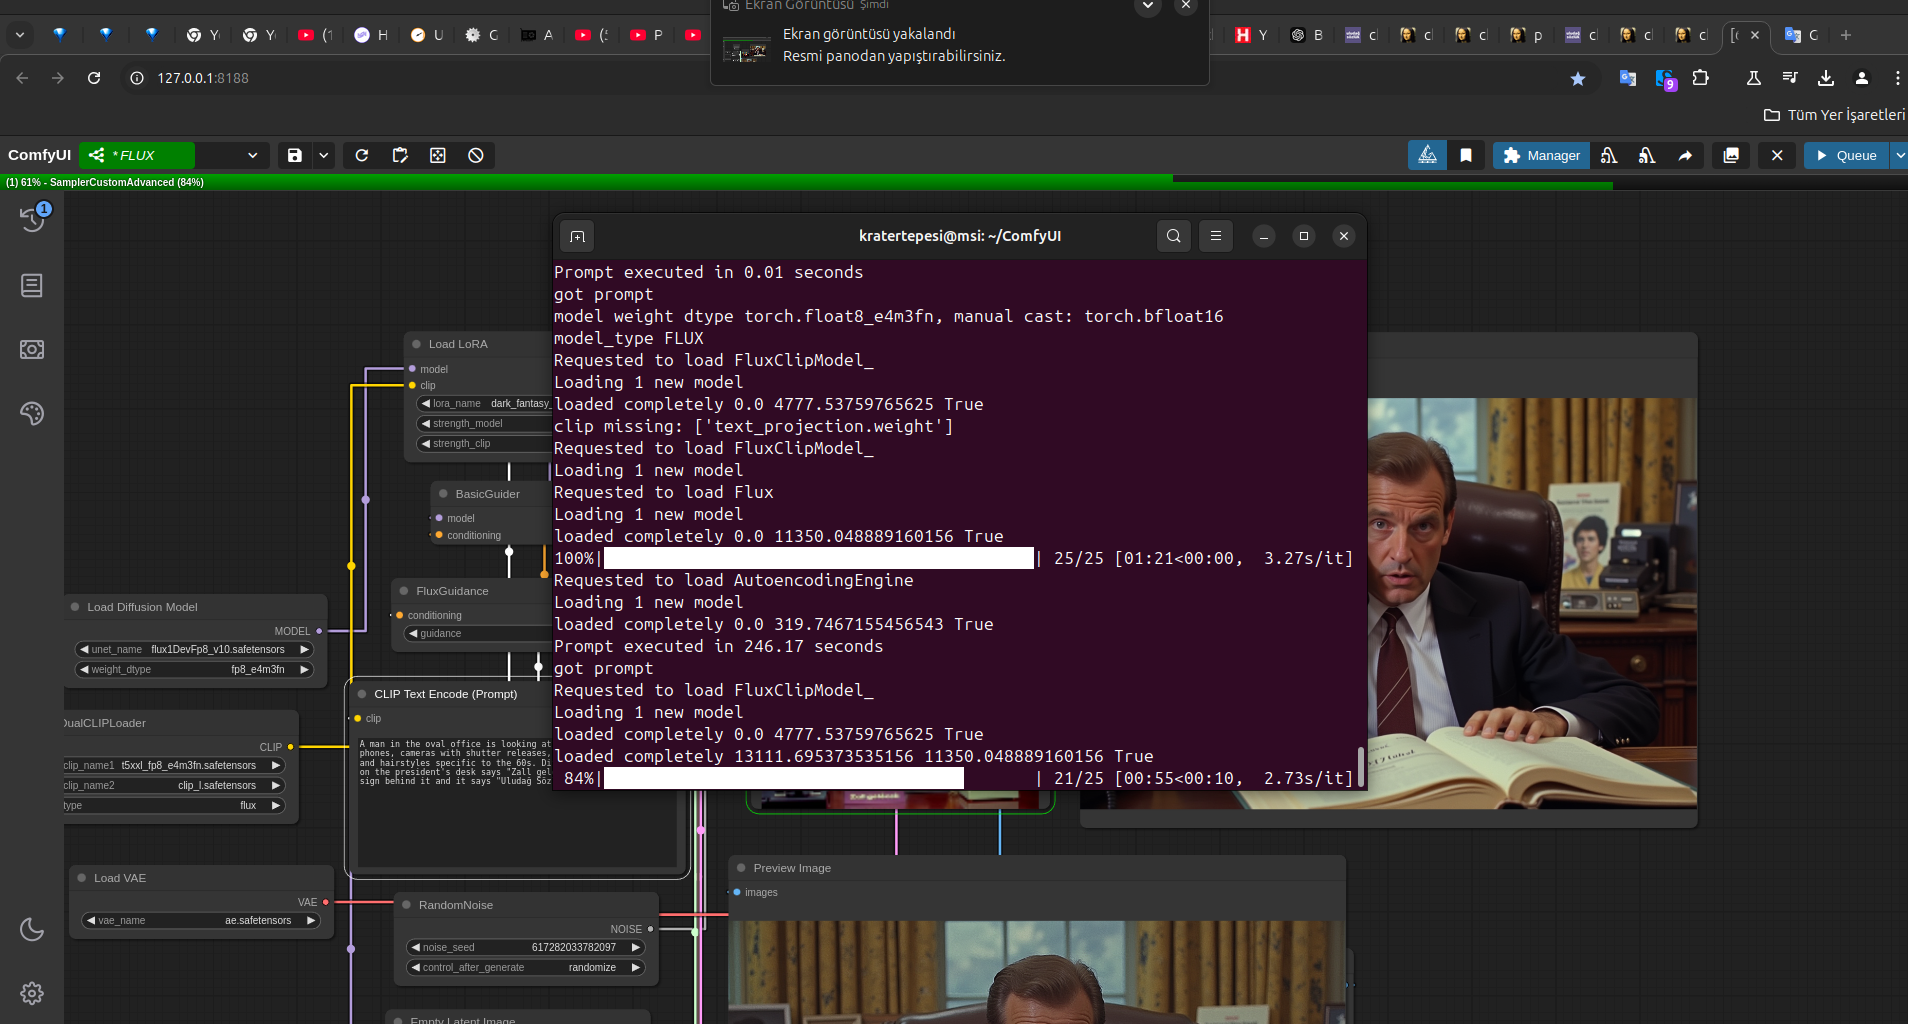1908x1024 pixels.
Task: Click the lora_name dark_fantasy field
Action: pyautogui.click(x=485, y=403)
